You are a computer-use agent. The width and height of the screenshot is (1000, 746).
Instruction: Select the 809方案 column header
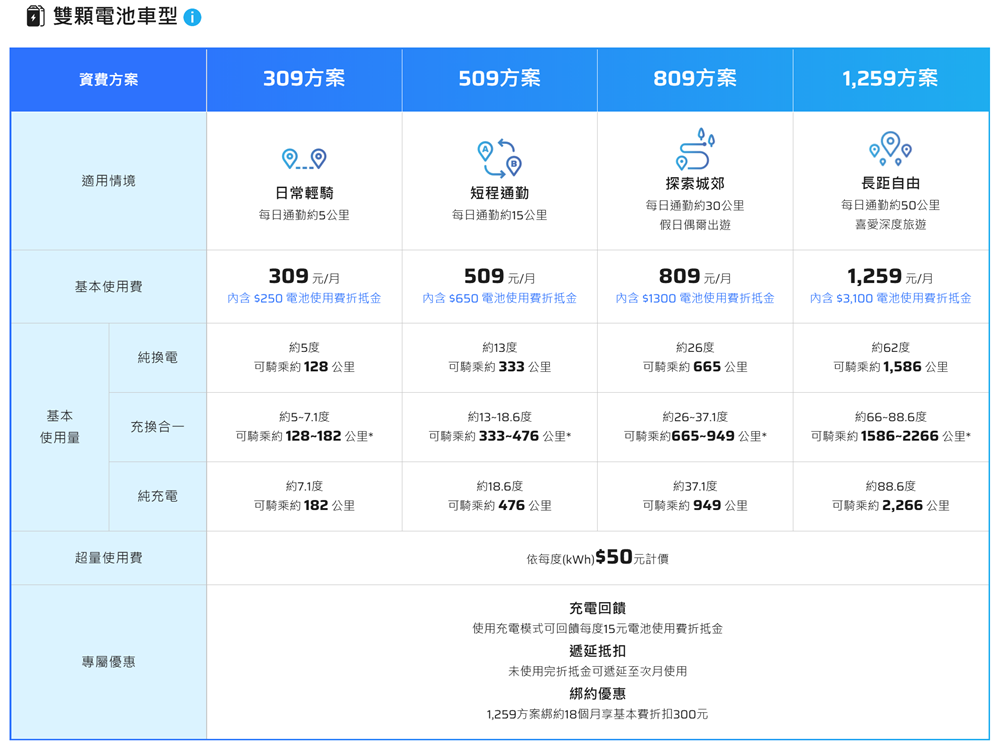point(695,79)
